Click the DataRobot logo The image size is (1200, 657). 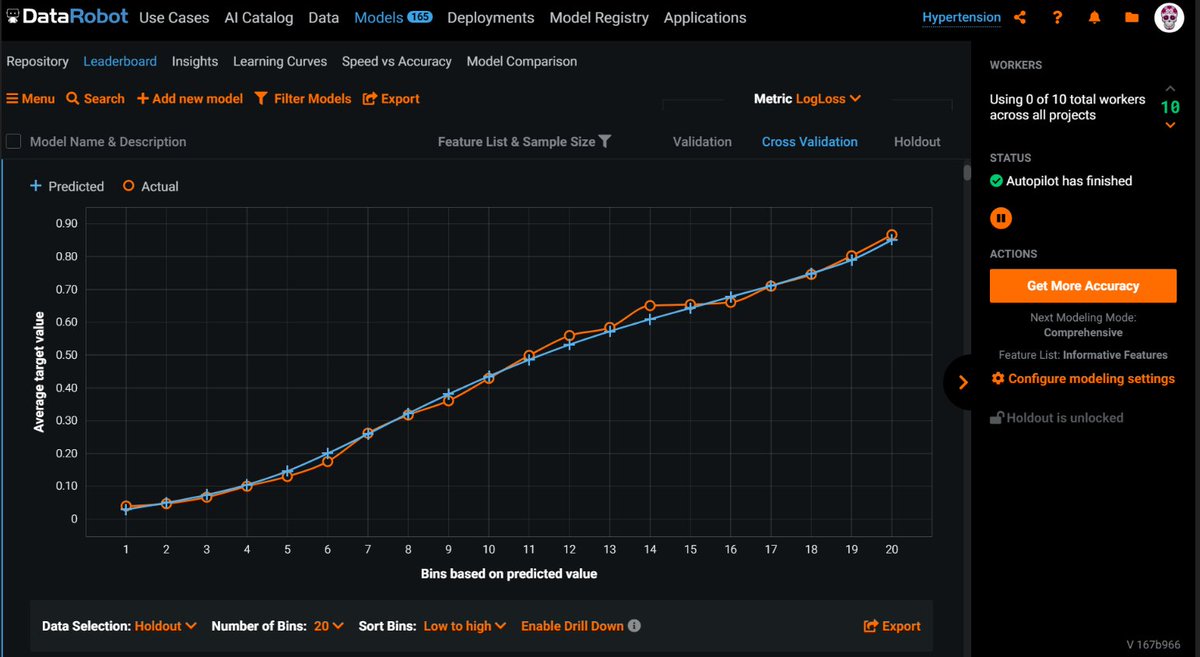click(x=66, y=17)
